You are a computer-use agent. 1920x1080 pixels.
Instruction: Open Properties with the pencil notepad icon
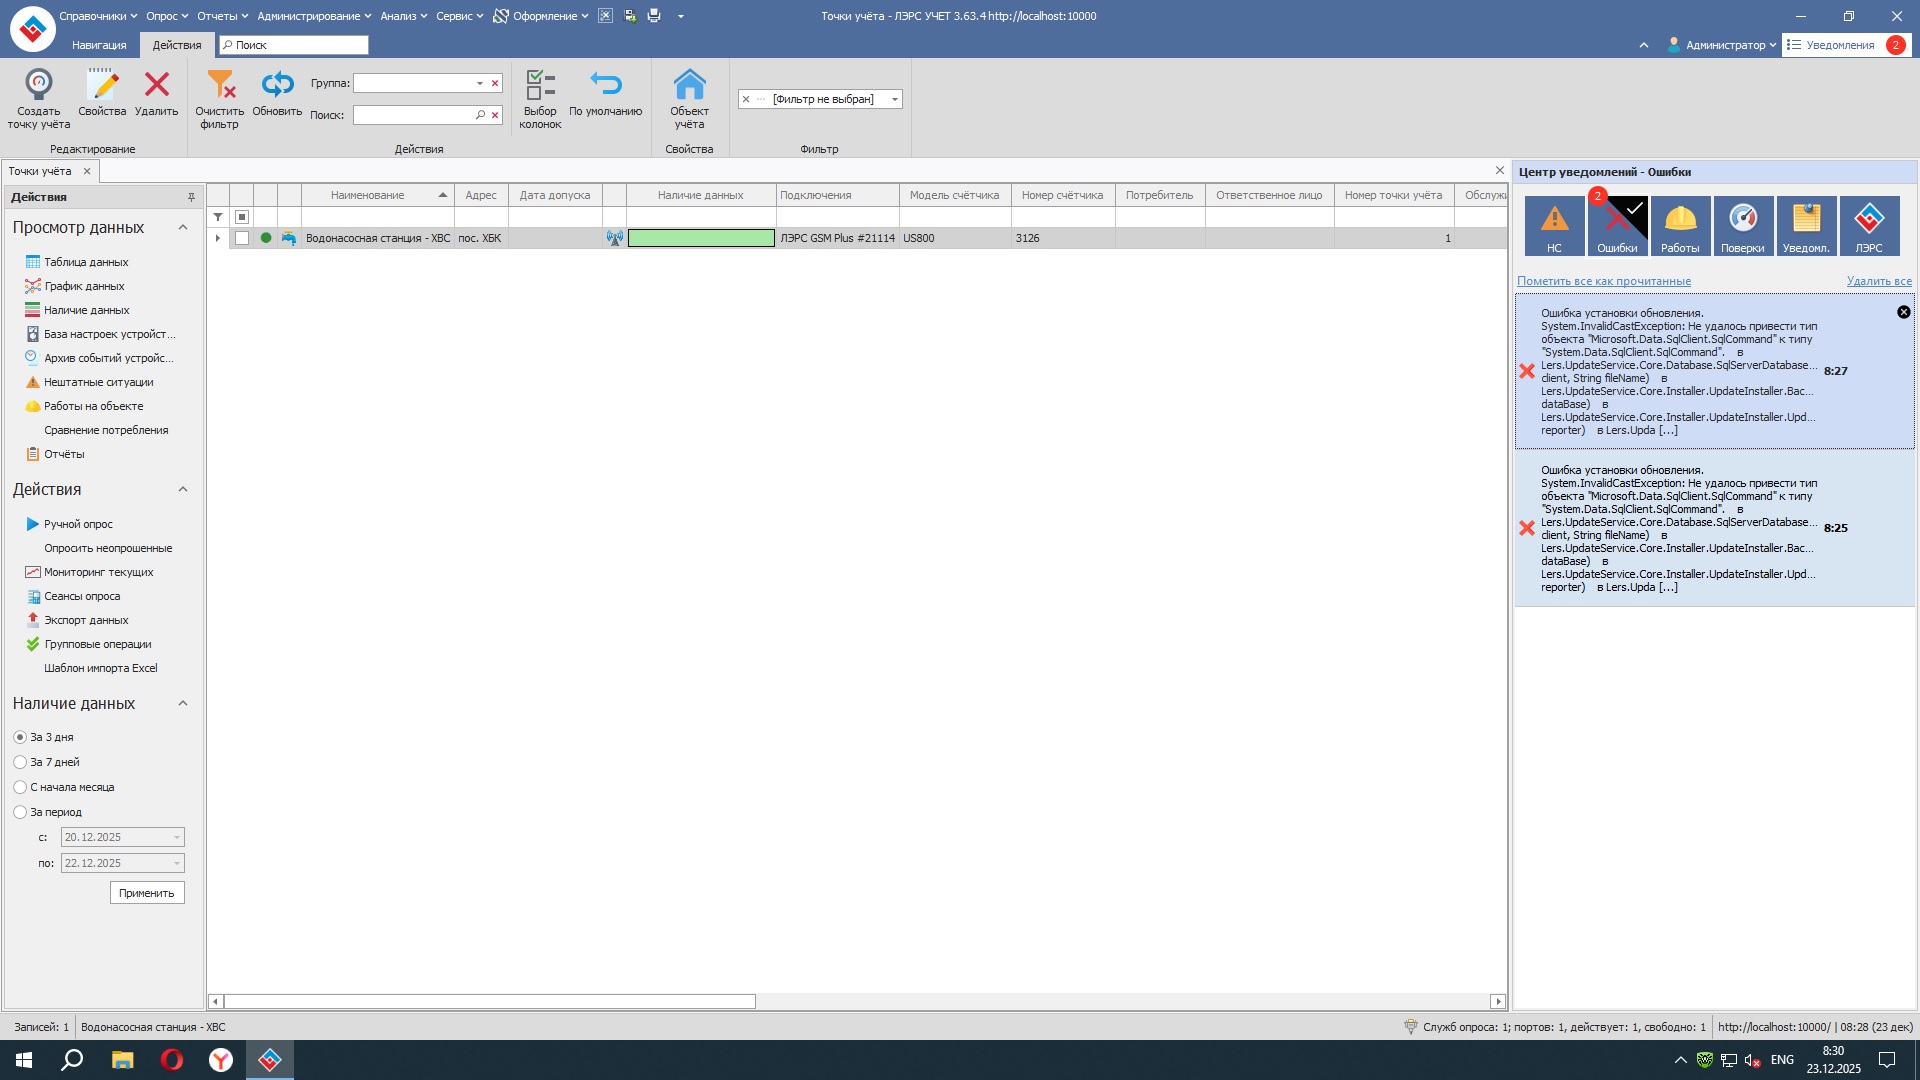coord(102,84)
